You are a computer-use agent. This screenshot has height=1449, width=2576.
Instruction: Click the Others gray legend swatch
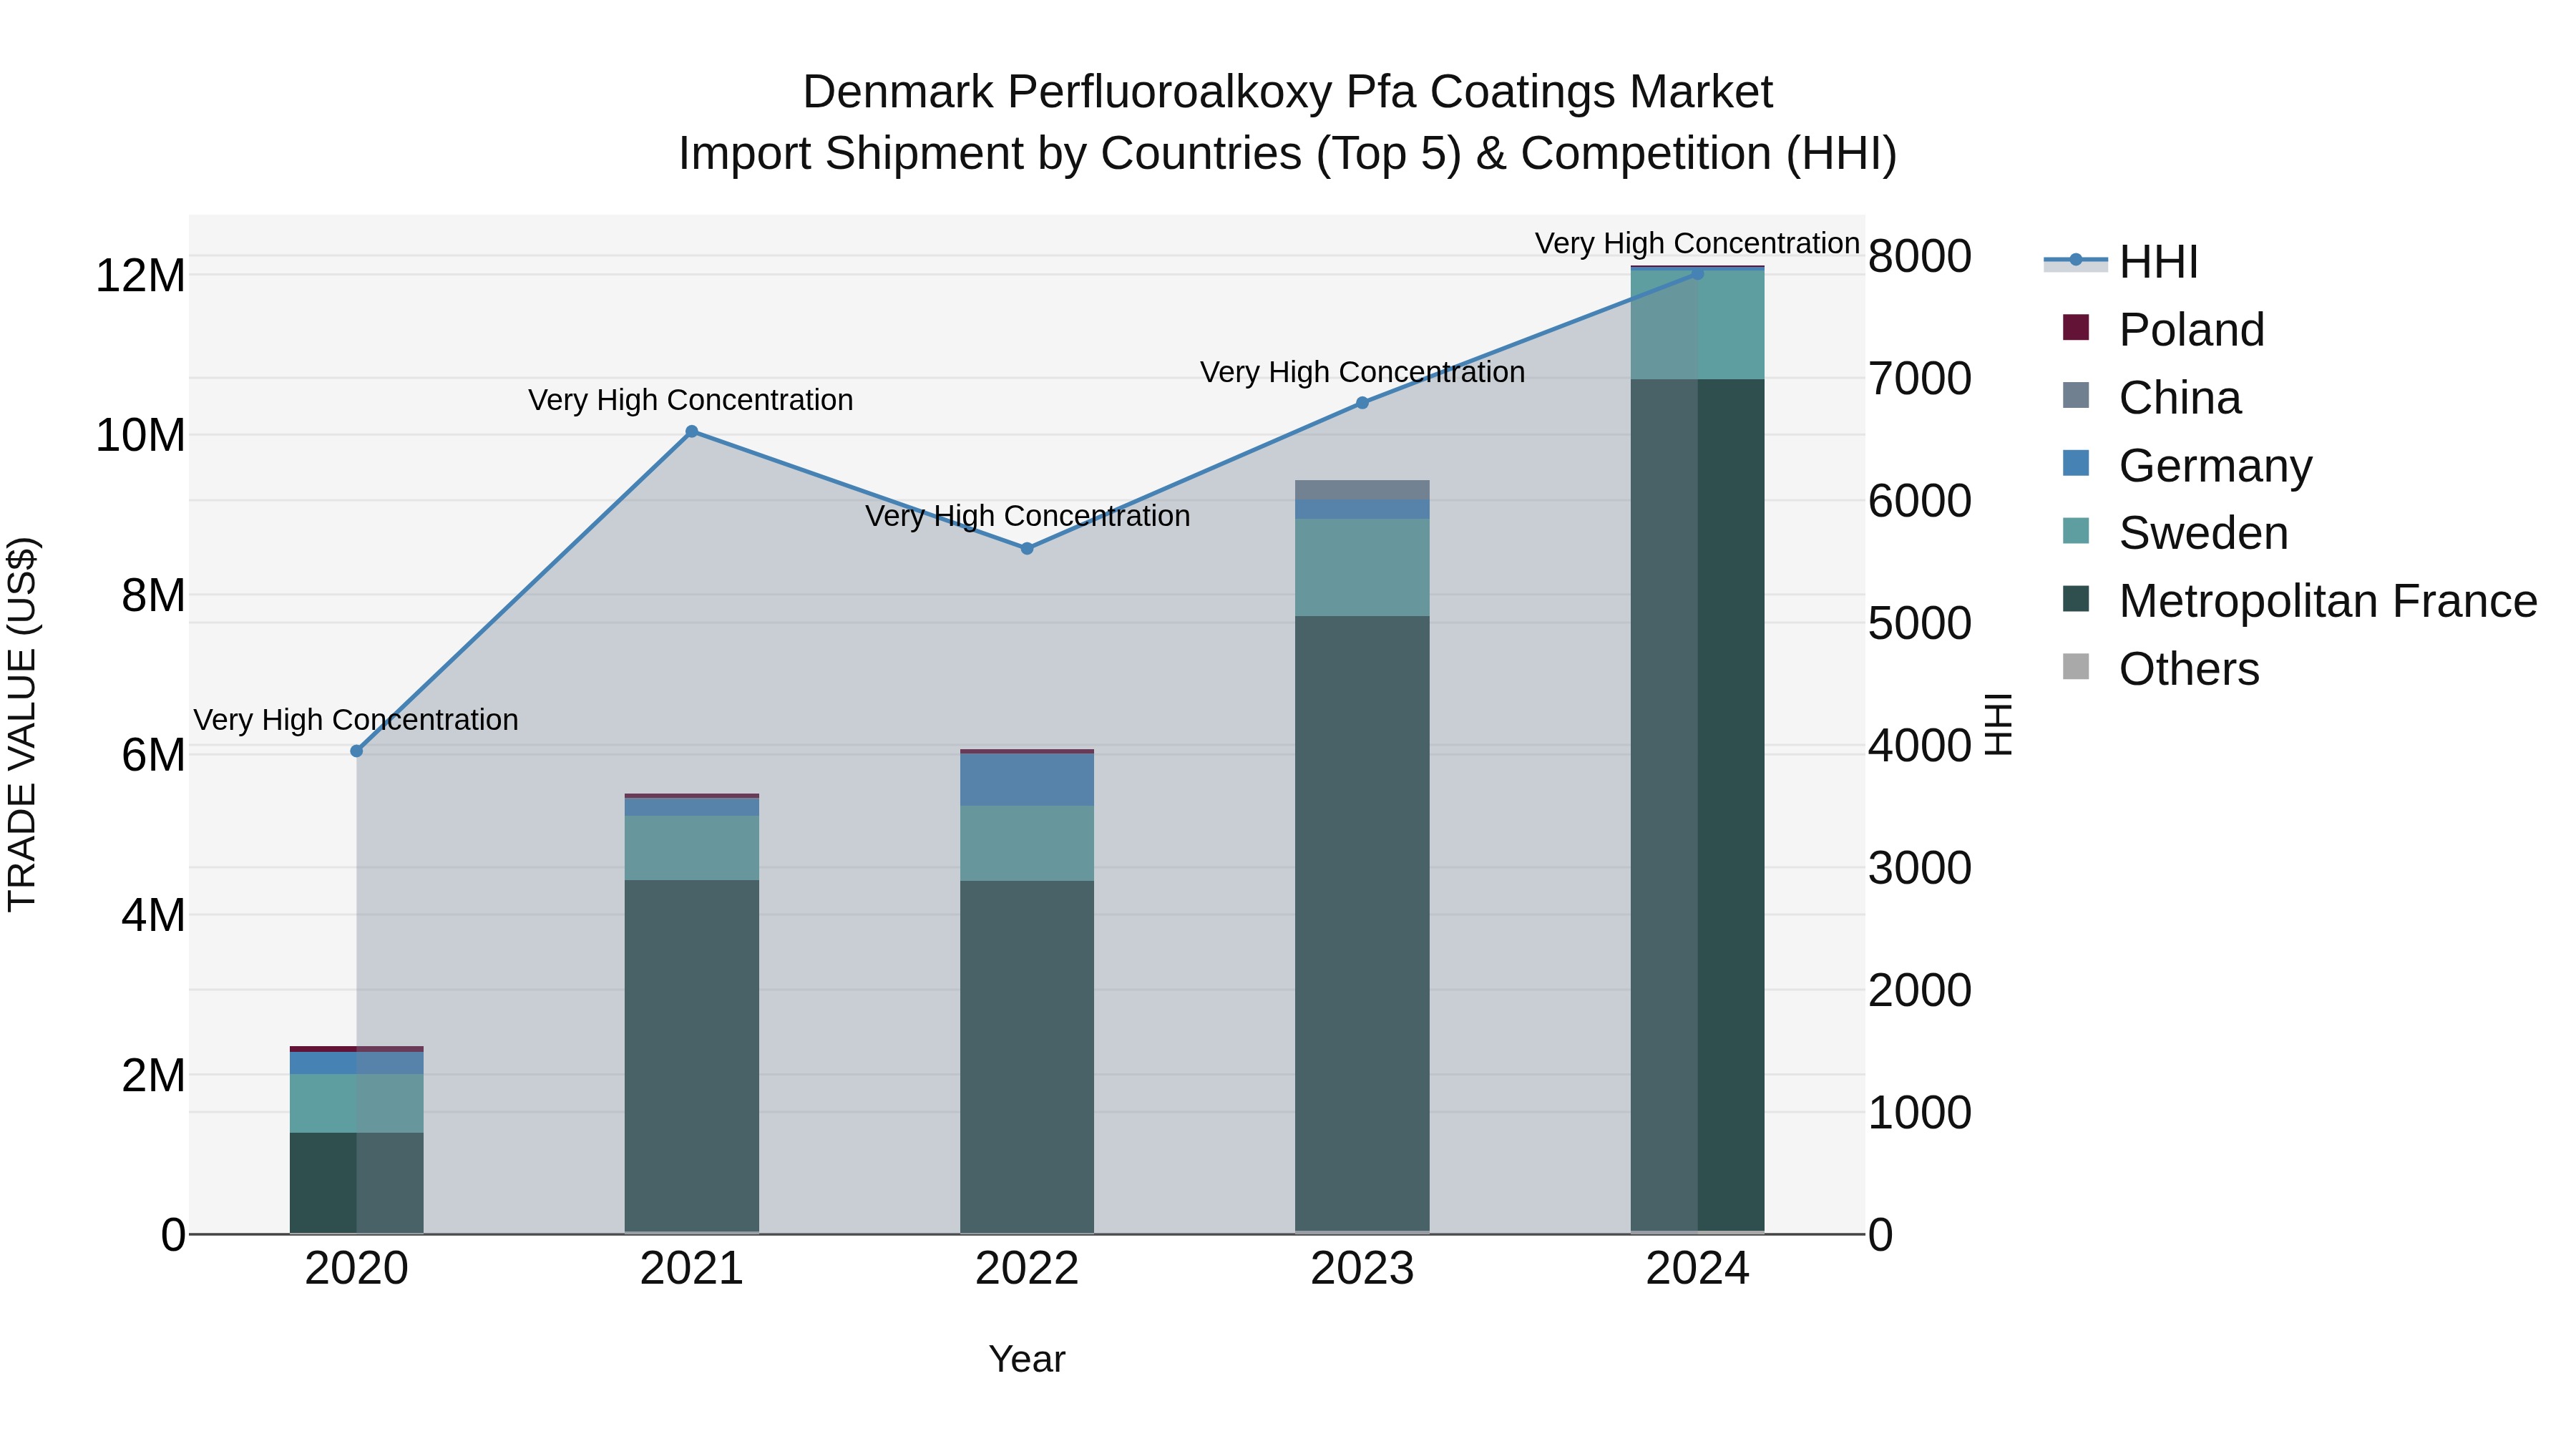(2076, 667)
